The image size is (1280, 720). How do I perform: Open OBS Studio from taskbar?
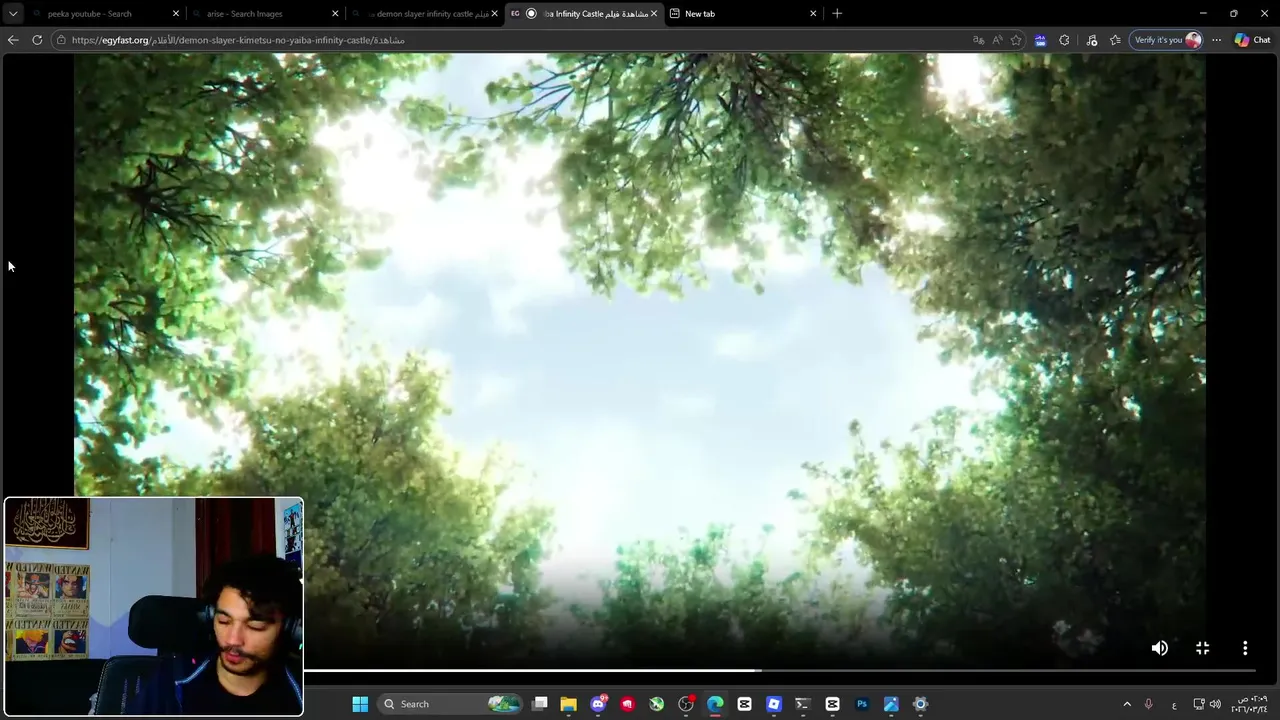686,704
